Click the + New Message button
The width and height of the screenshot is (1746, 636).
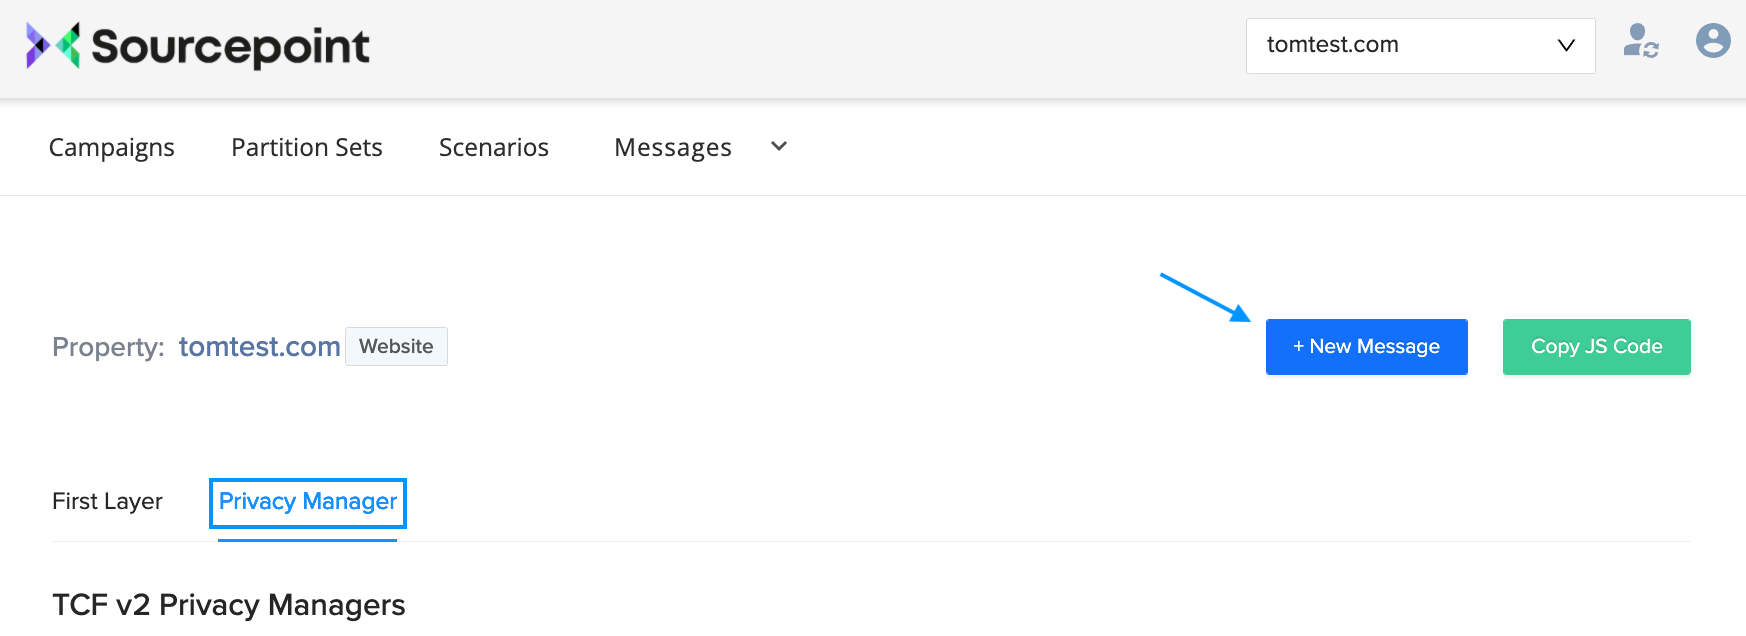pos(1366,346)
